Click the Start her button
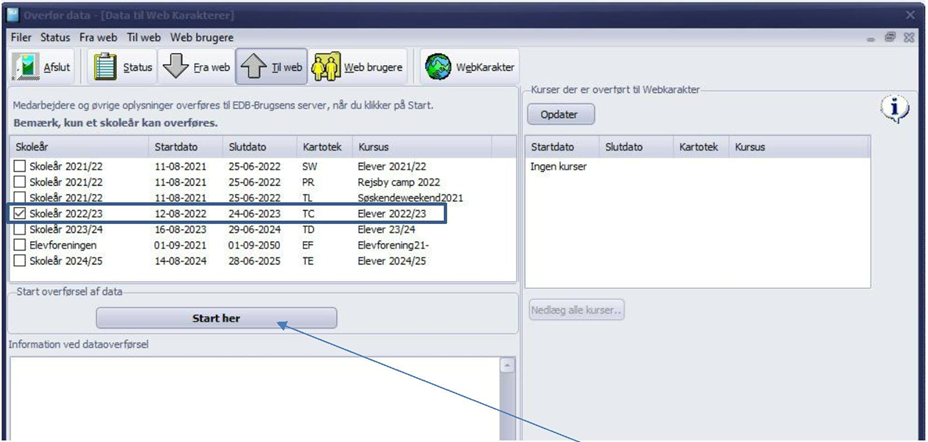Image resolution: width=928 pixels, height=442 pixels. pos(217,318)
